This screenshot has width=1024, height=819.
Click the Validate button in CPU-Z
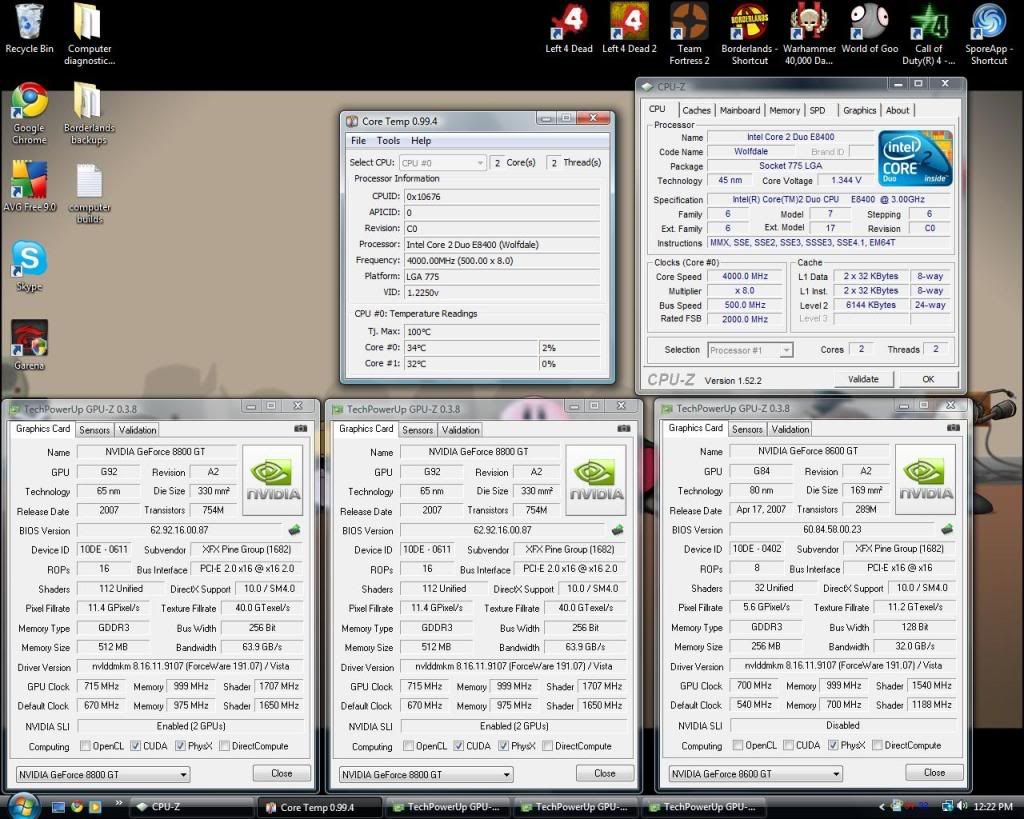coord(863,379)
